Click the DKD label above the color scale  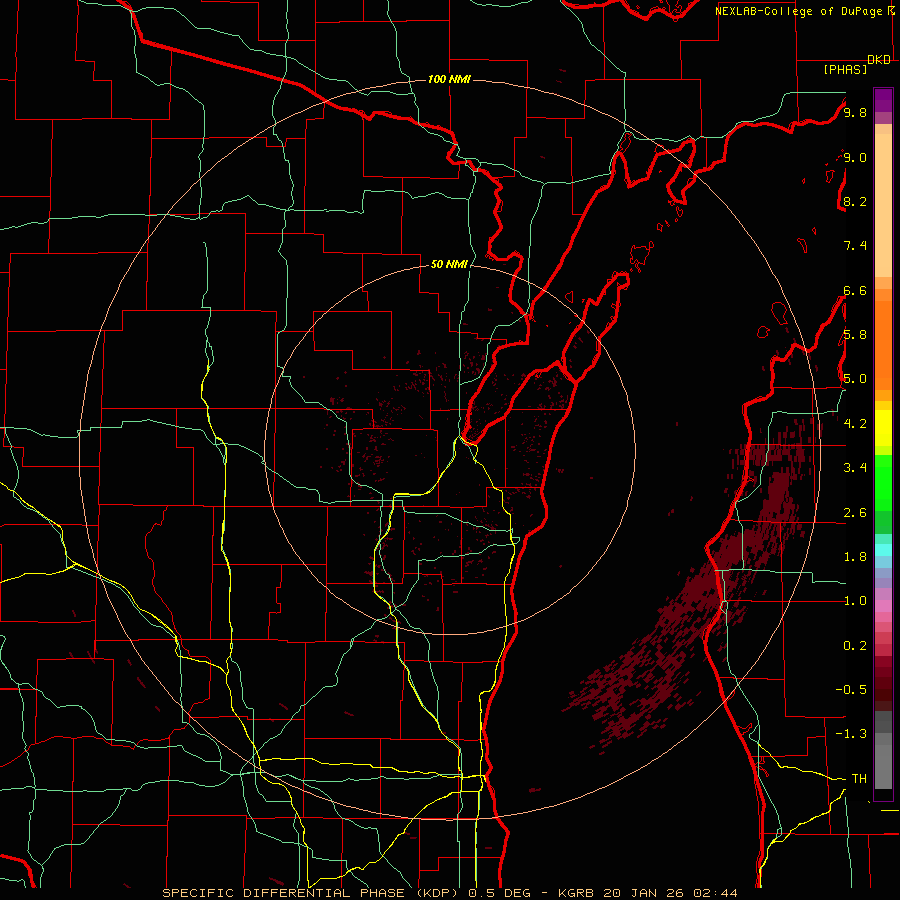click(879, 59)
